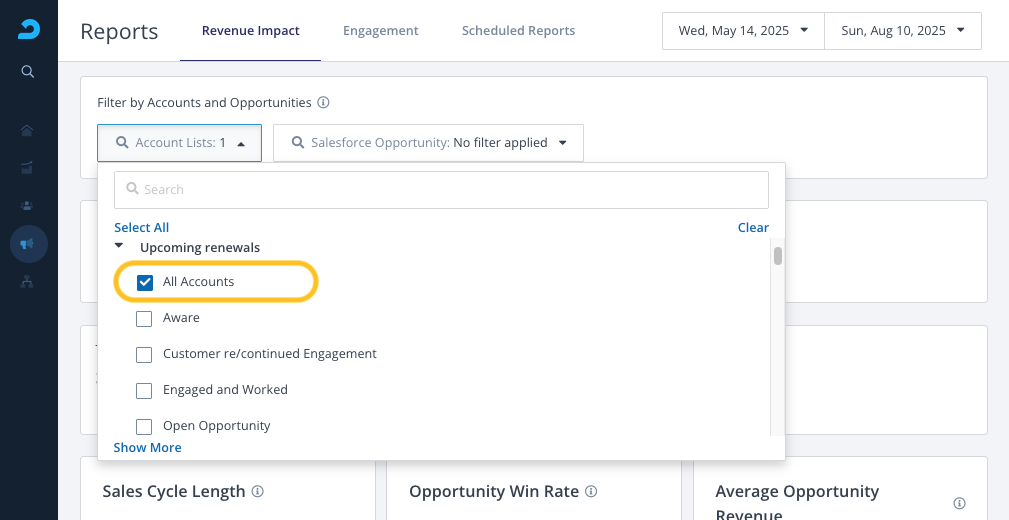Click the megaphone sidebar icon
Image resolution: width=1009 pixels, height=520 pixels.
28,244
